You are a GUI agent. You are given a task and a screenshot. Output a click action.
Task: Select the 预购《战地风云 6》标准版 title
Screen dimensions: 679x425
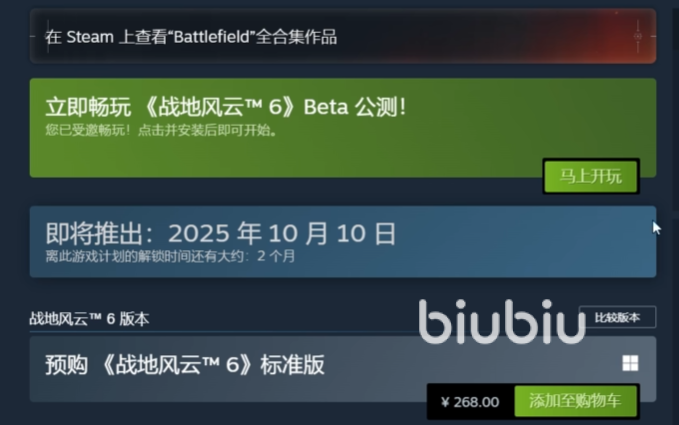click(x=185, y=365)
